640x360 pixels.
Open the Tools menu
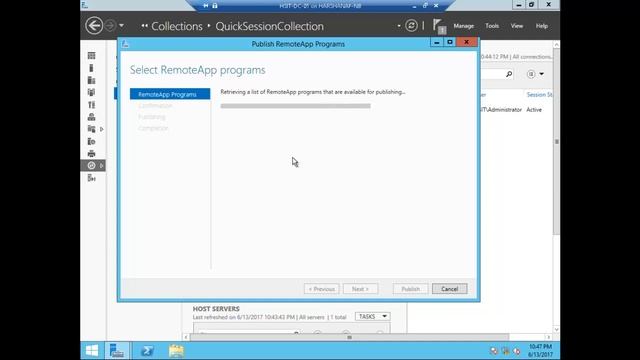(492, 26)
